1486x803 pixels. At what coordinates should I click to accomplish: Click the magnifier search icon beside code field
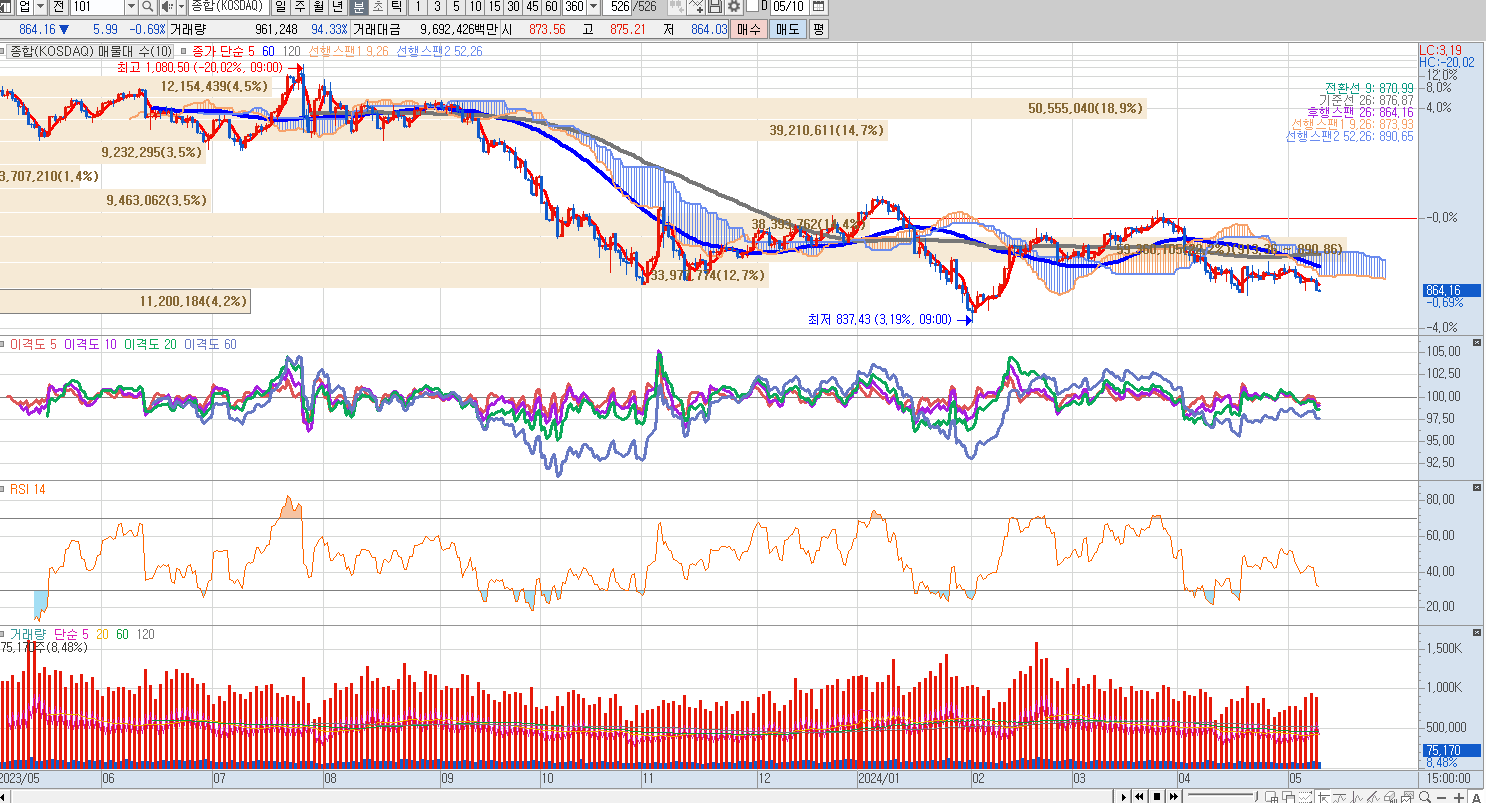(148, 7)
